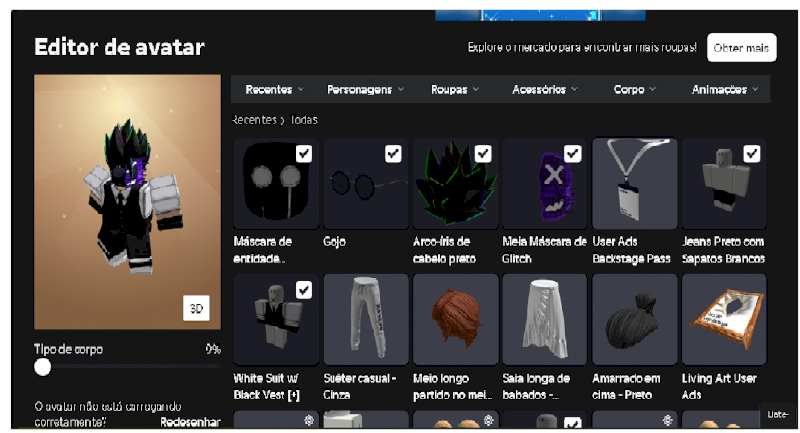Open the Roupas category tab
This screenshot has width=800, height=433.
pyautogui.click(x=455, y=90)
